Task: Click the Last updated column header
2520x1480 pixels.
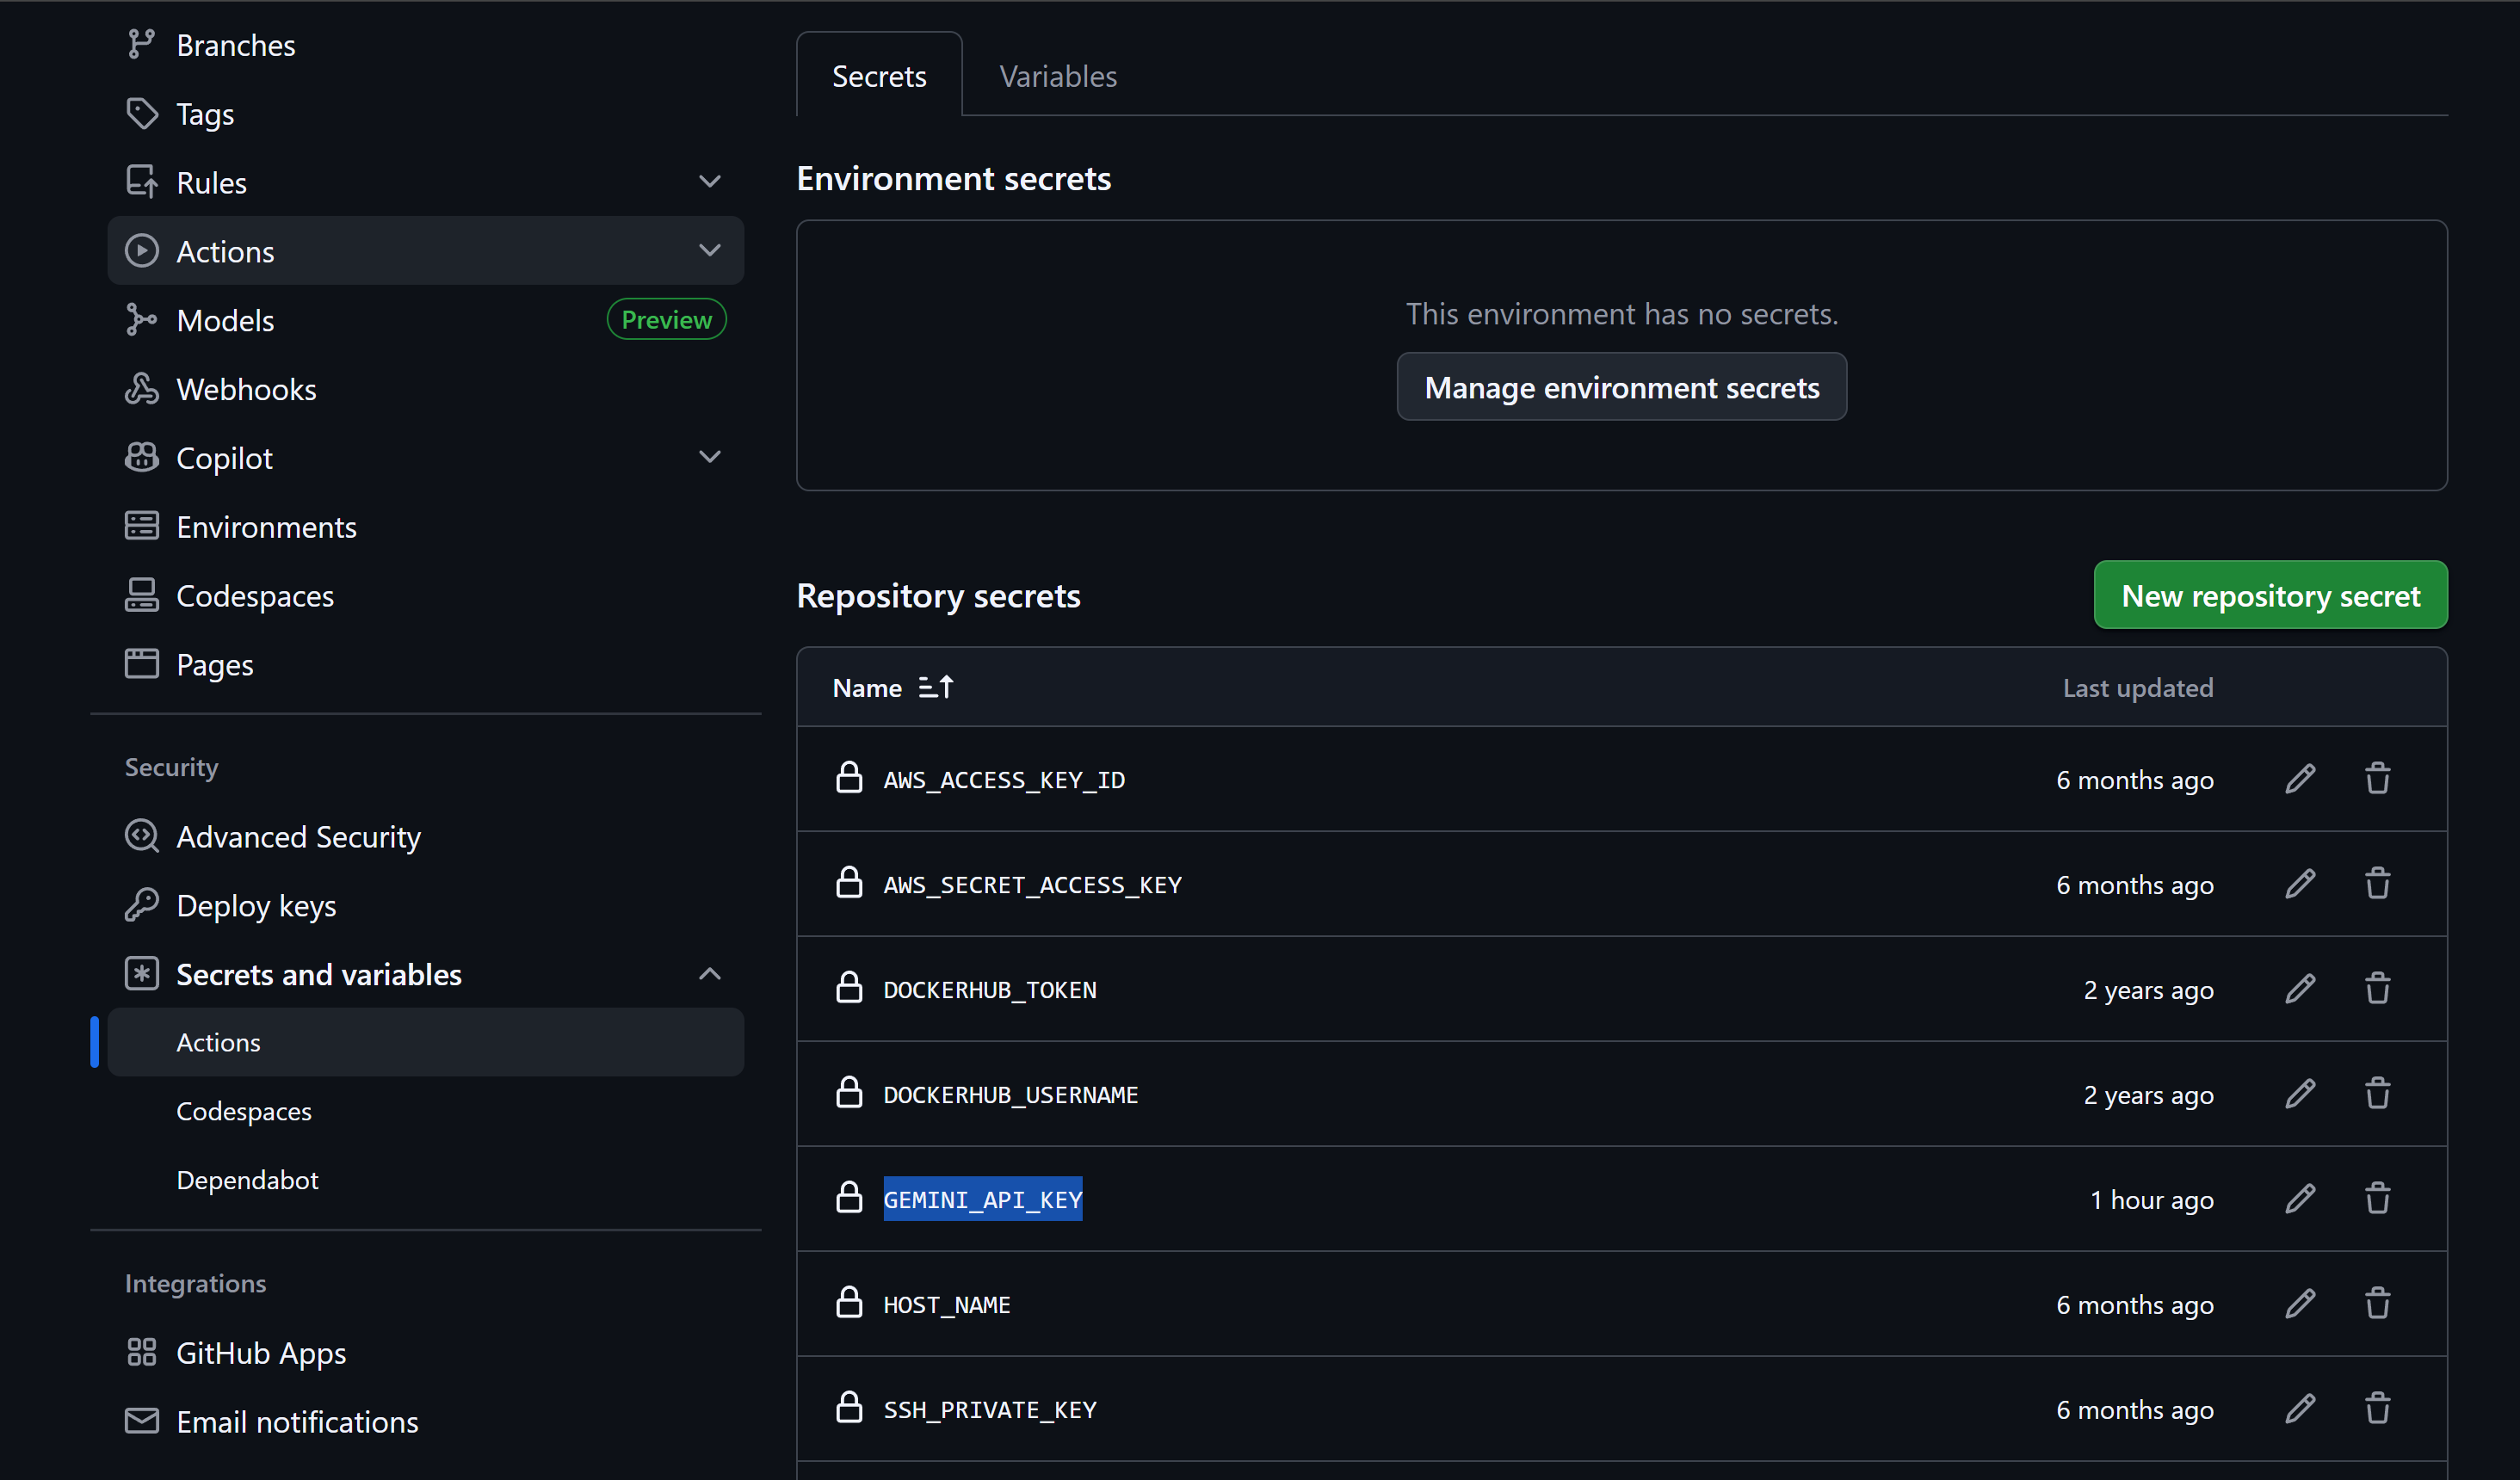Action: [2138, 688]
